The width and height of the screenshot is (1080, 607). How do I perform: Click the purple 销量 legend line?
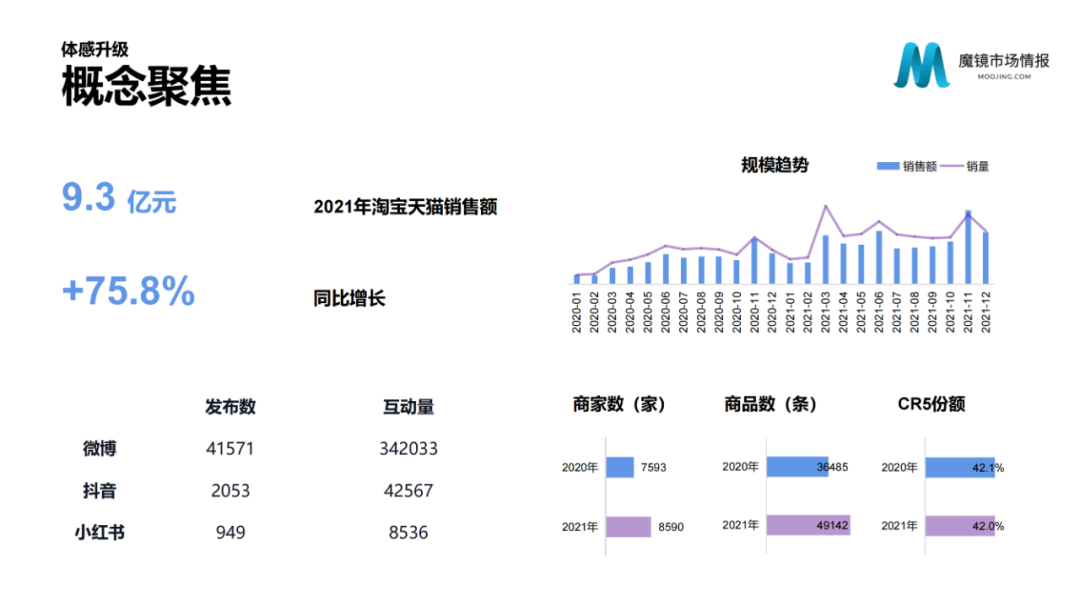tap(951, 166)
